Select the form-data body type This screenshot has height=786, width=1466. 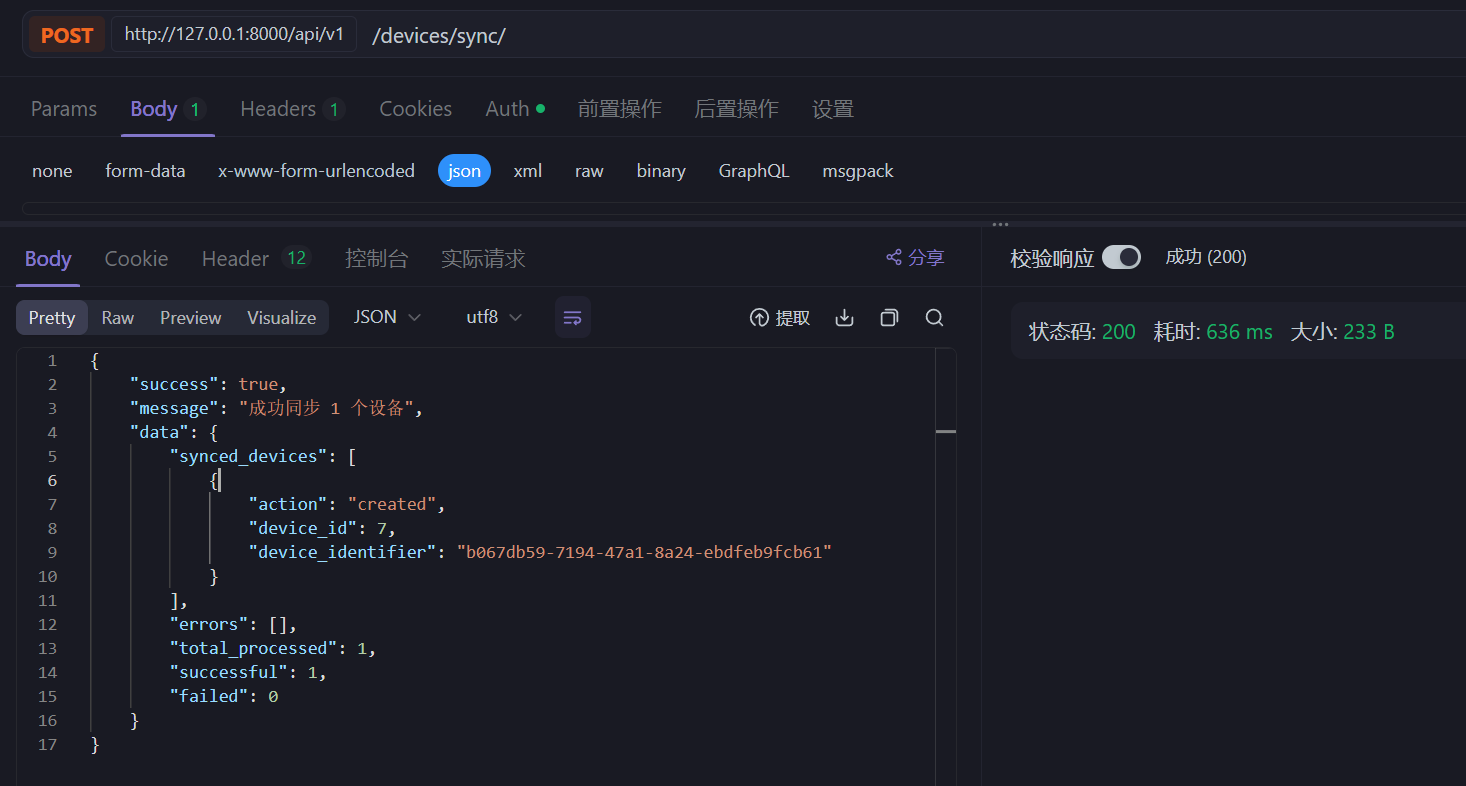(x=145, y=171)
